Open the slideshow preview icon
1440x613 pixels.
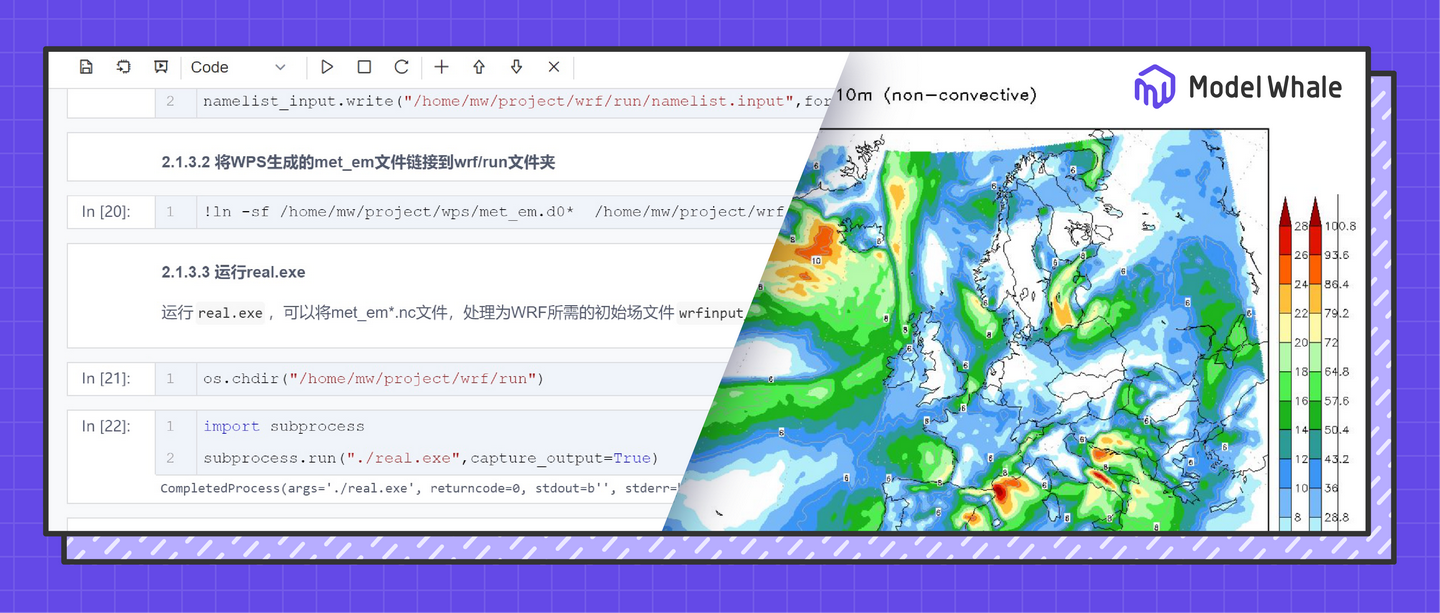[160, 66]
